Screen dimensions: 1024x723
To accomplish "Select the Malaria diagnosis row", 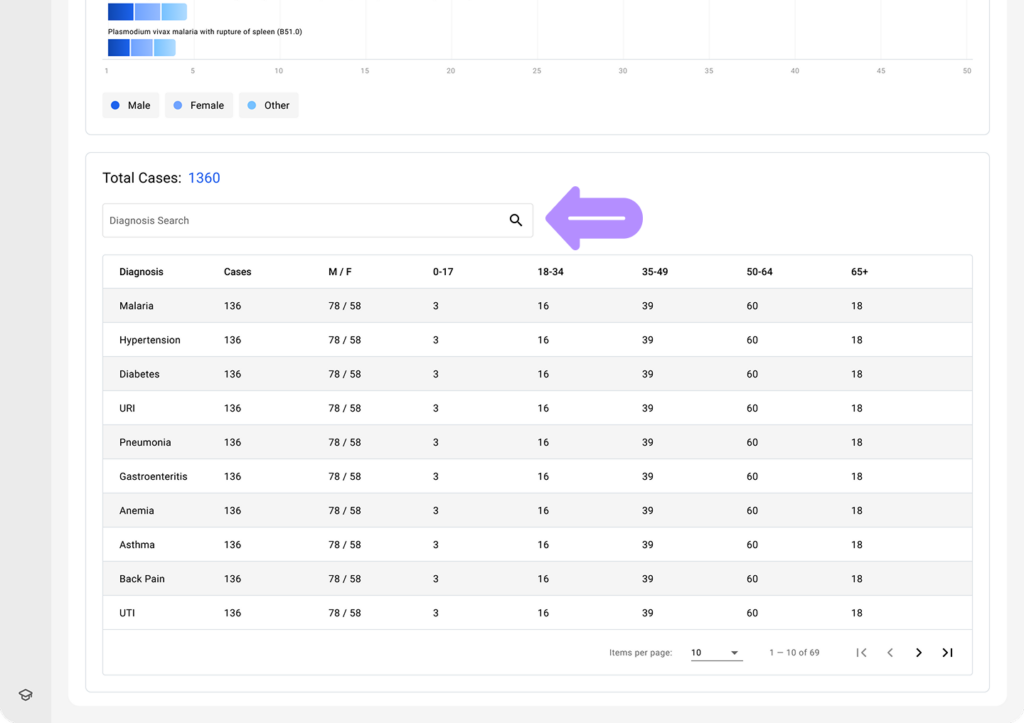I will click(136, 306).
